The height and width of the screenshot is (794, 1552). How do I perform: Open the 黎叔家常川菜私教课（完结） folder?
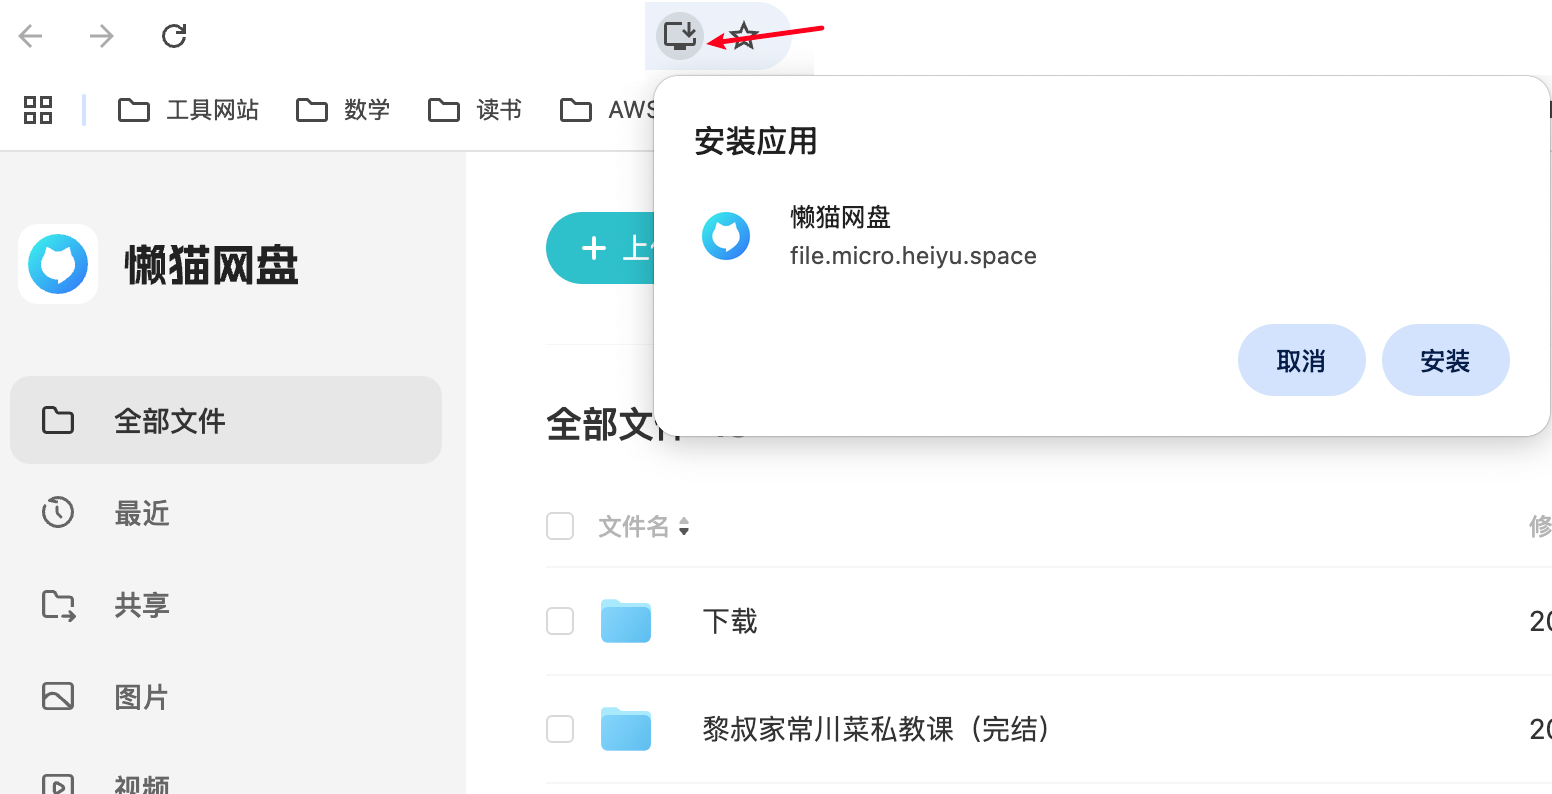pyautogui.click(x=877, y=729)
